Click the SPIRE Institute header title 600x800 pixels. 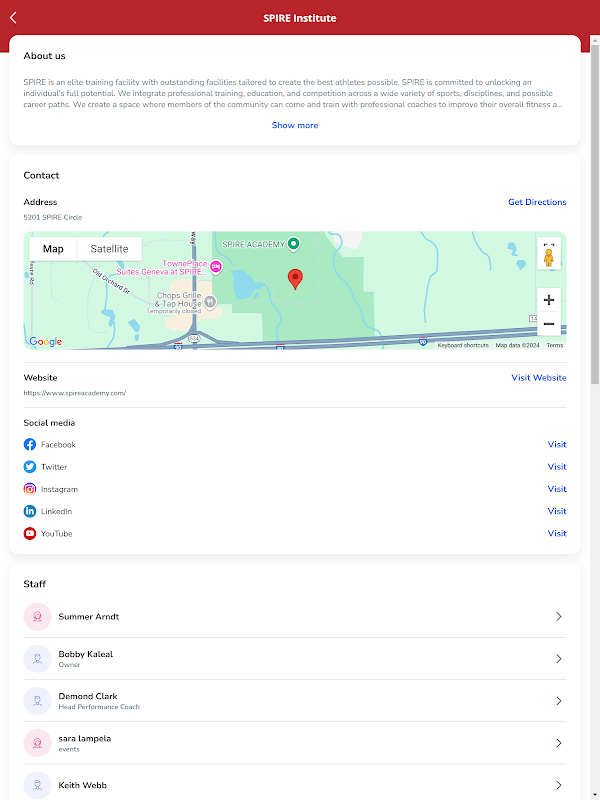tap(299, 18)
